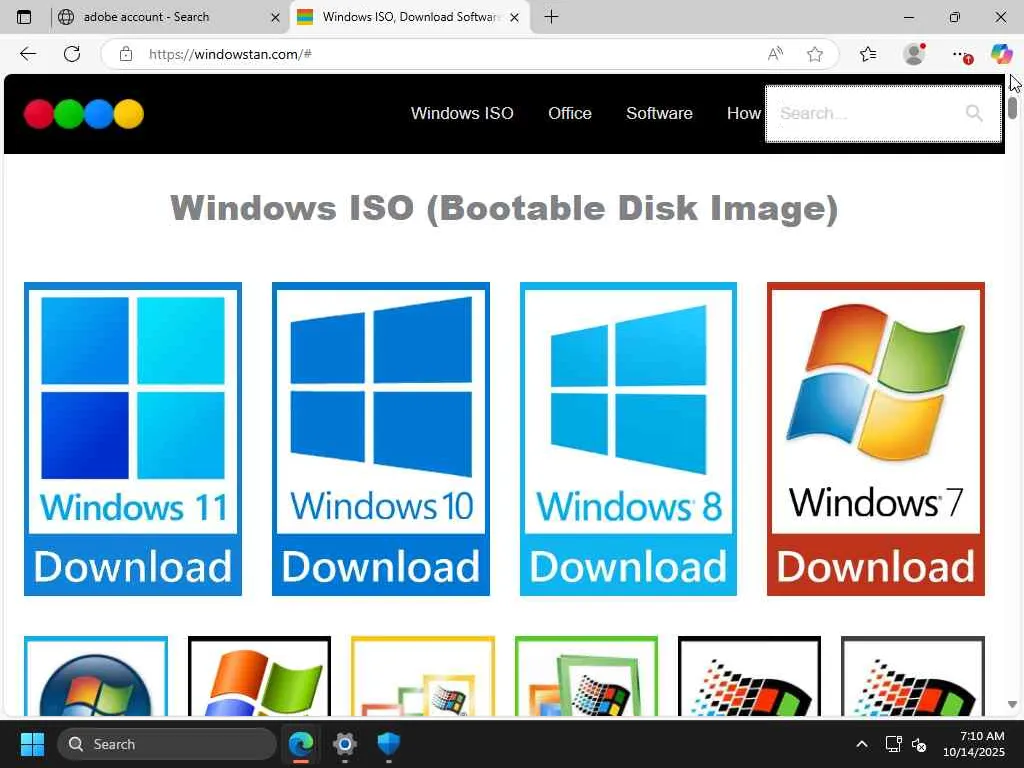
Task: Open the tab actions menu icon
Action: pyautogui.click(x=24, y=17)
